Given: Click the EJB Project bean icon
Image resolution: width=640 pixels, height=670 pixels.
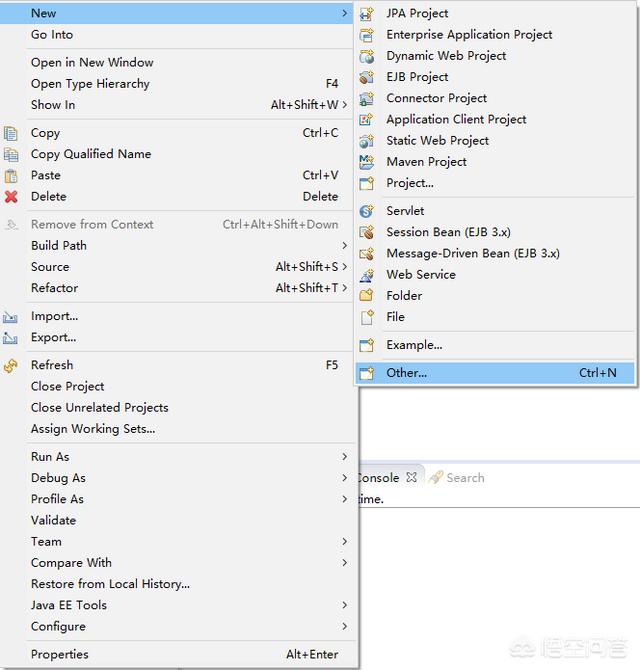Looking at the screenshot, I should click(x=367, y=77).
